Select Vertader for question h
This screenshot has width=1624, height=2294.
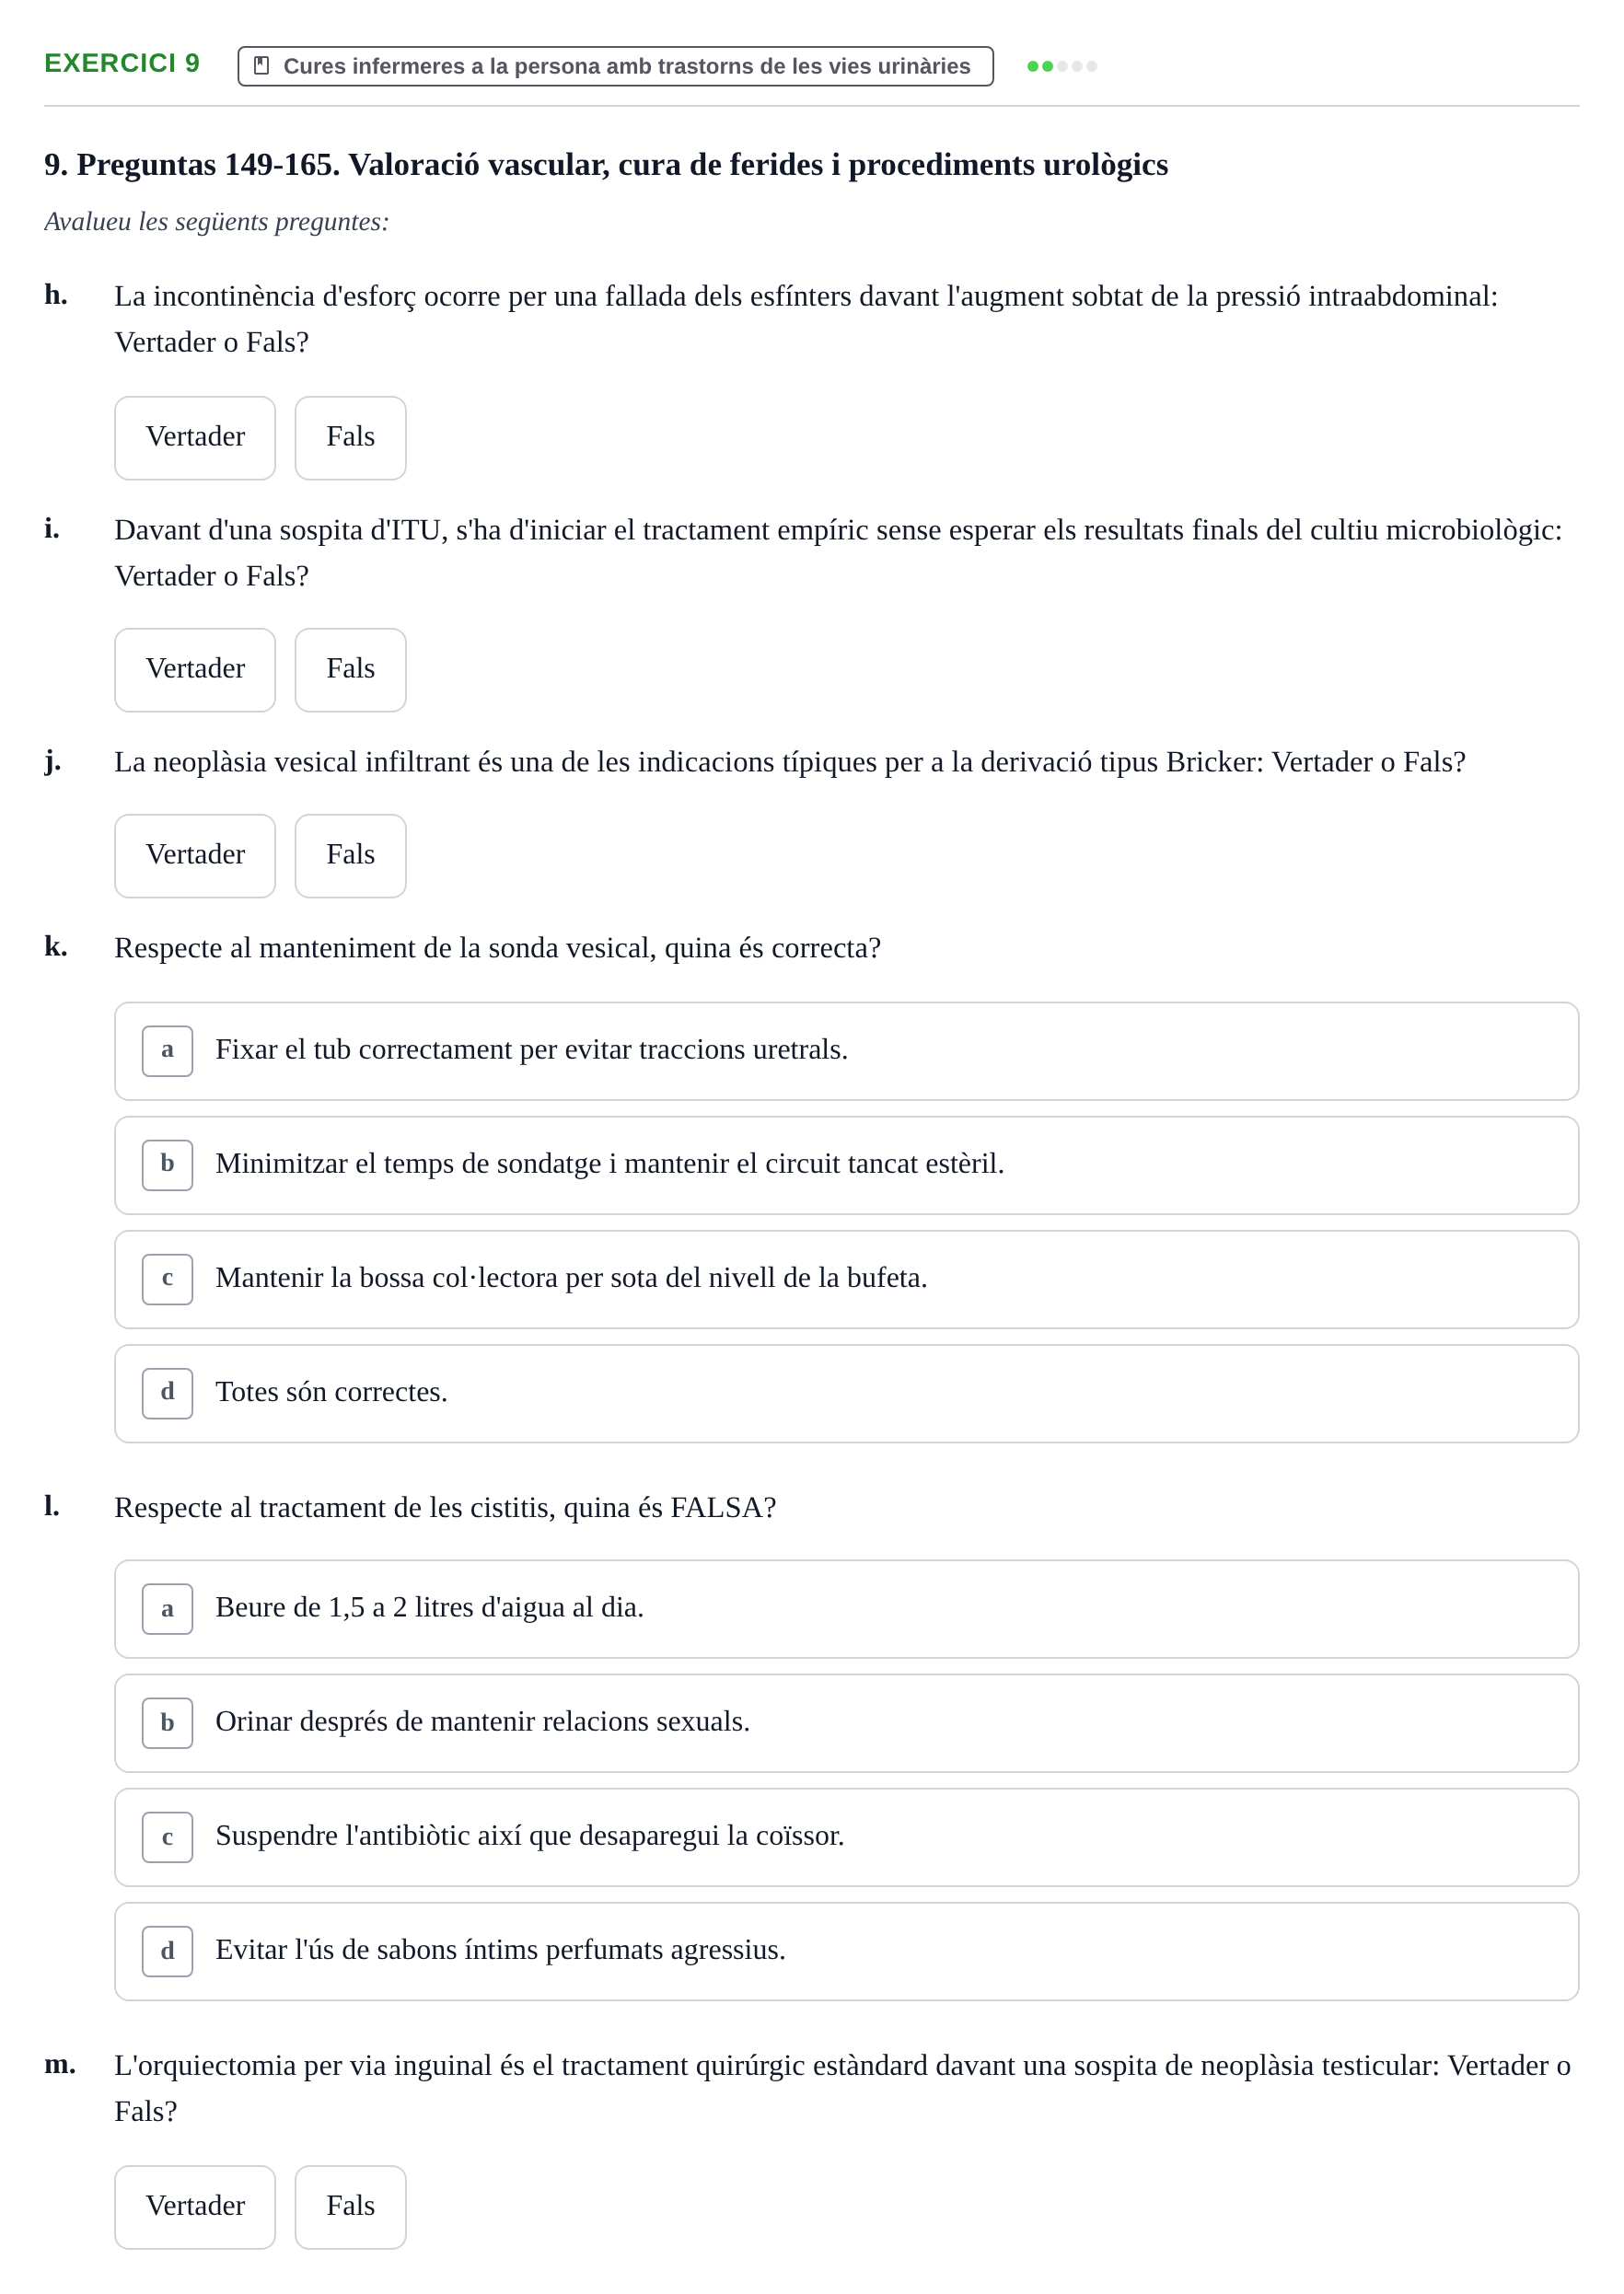(195, 438)
